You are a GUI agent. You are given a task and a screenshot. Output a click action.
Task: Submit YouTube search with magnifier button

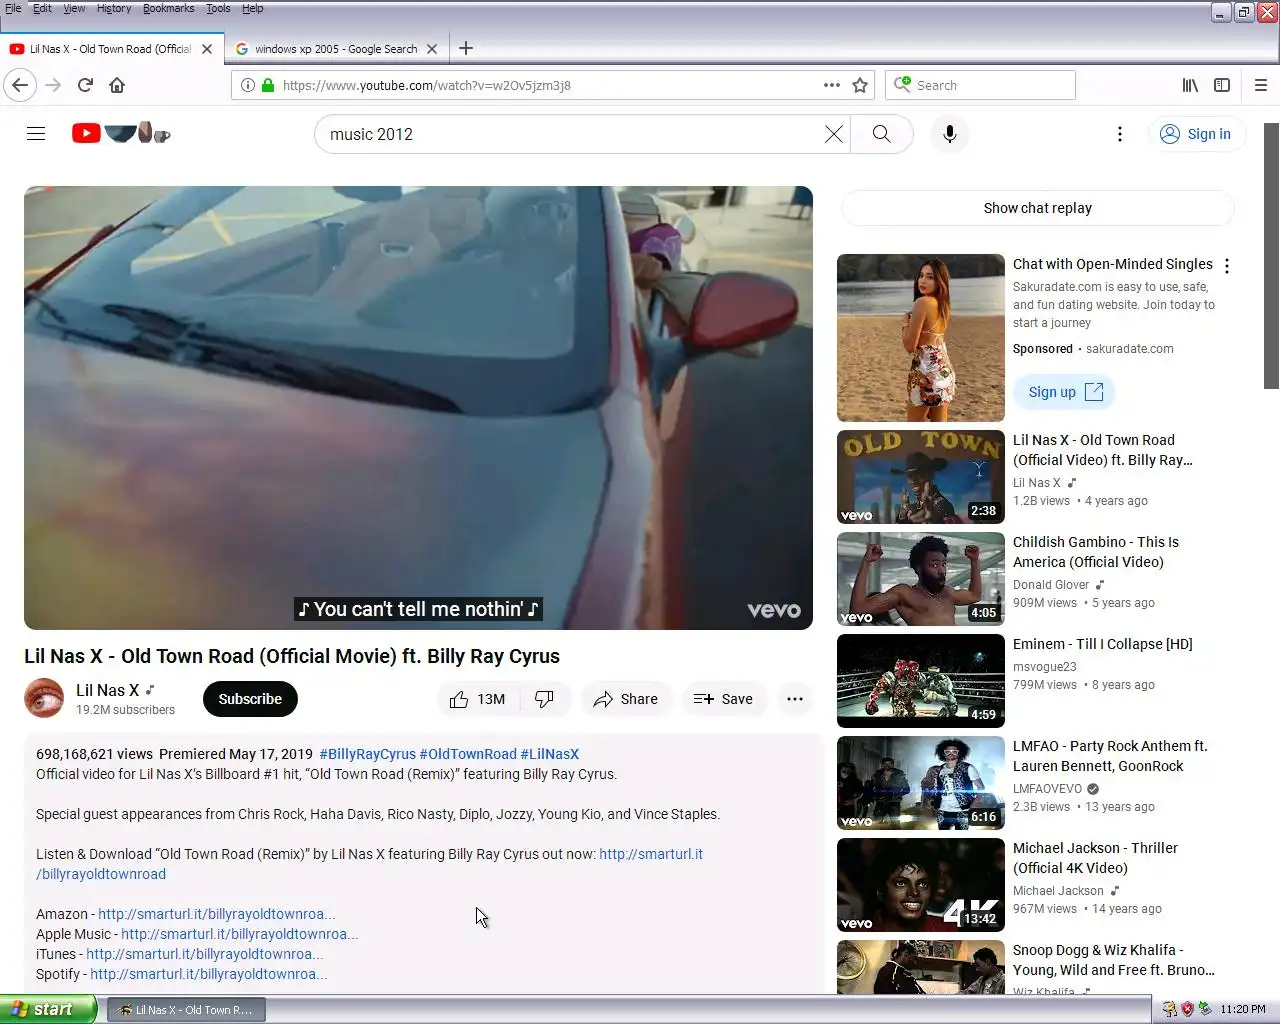click(881, 134)
